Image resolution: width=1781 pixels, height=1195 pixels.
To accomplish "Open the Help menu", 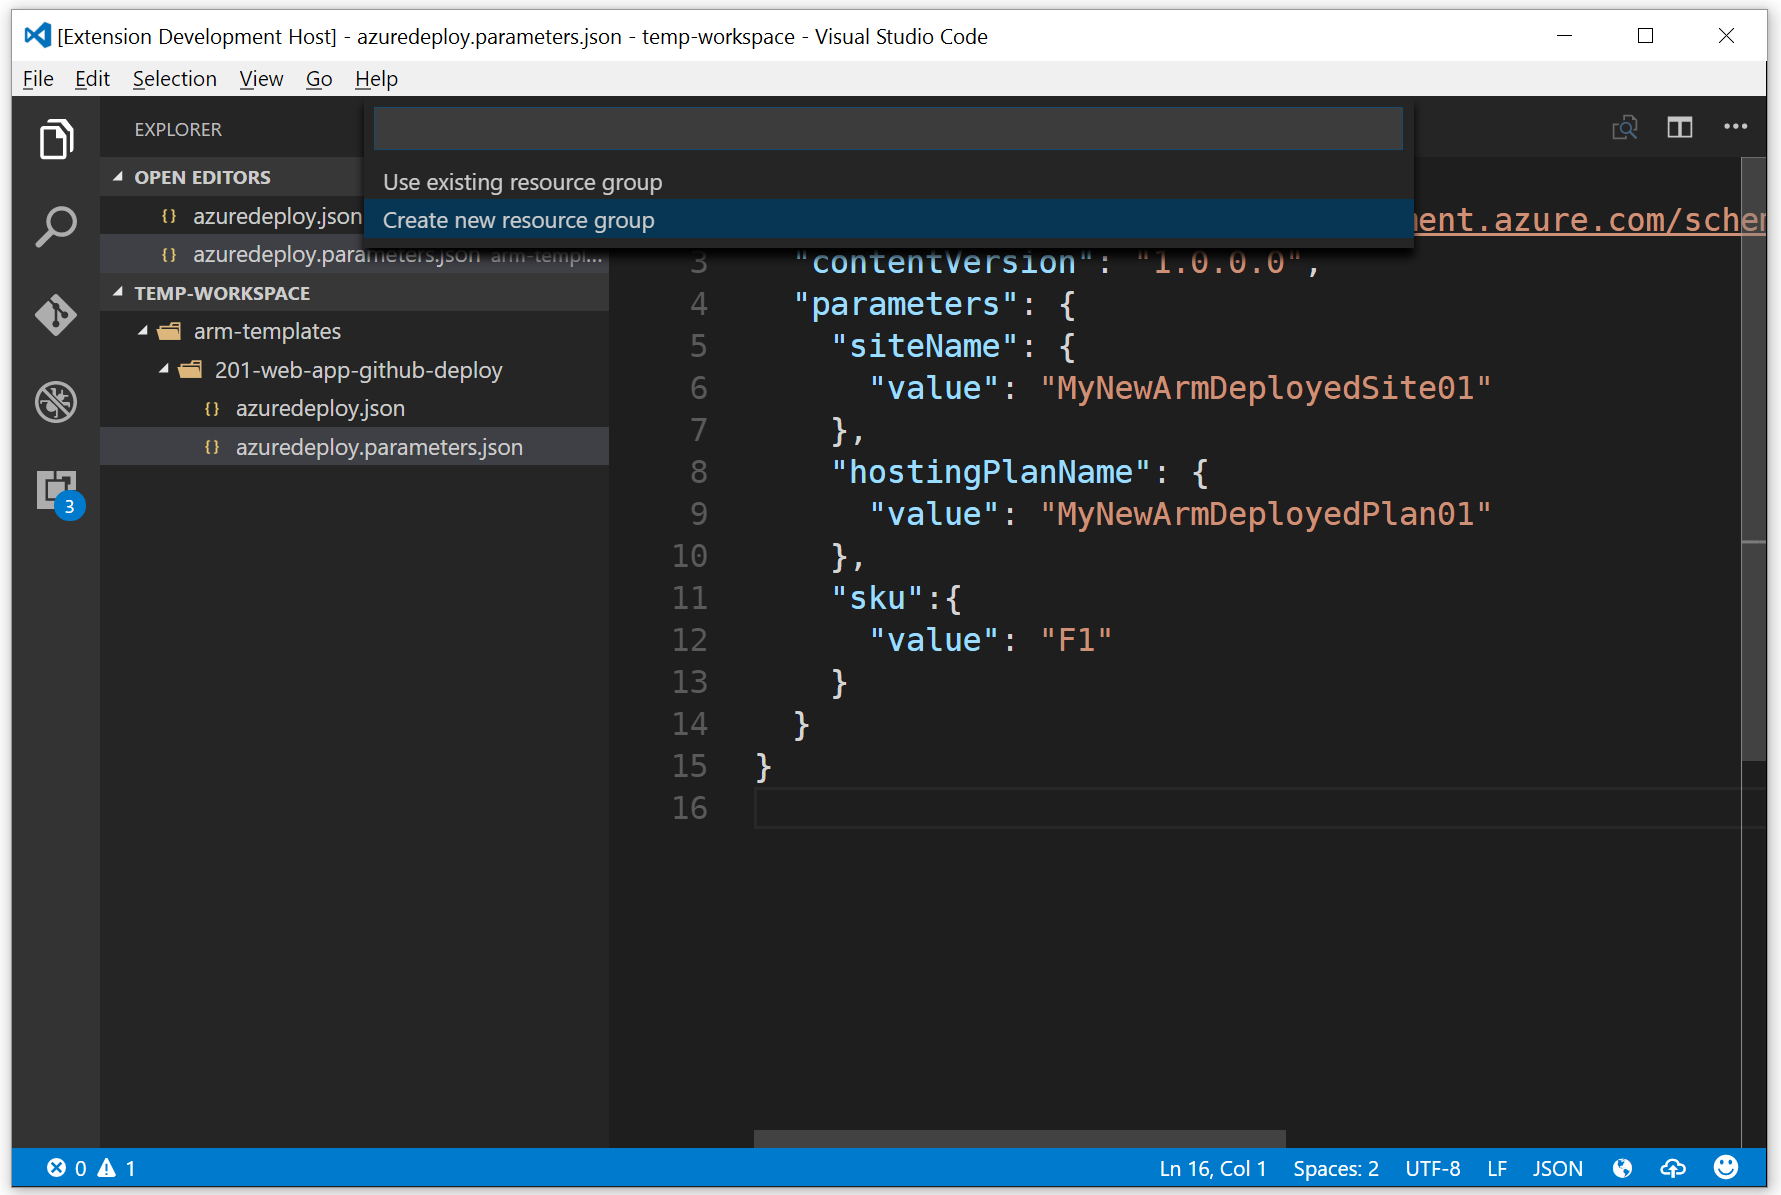I will coord(376,78).
